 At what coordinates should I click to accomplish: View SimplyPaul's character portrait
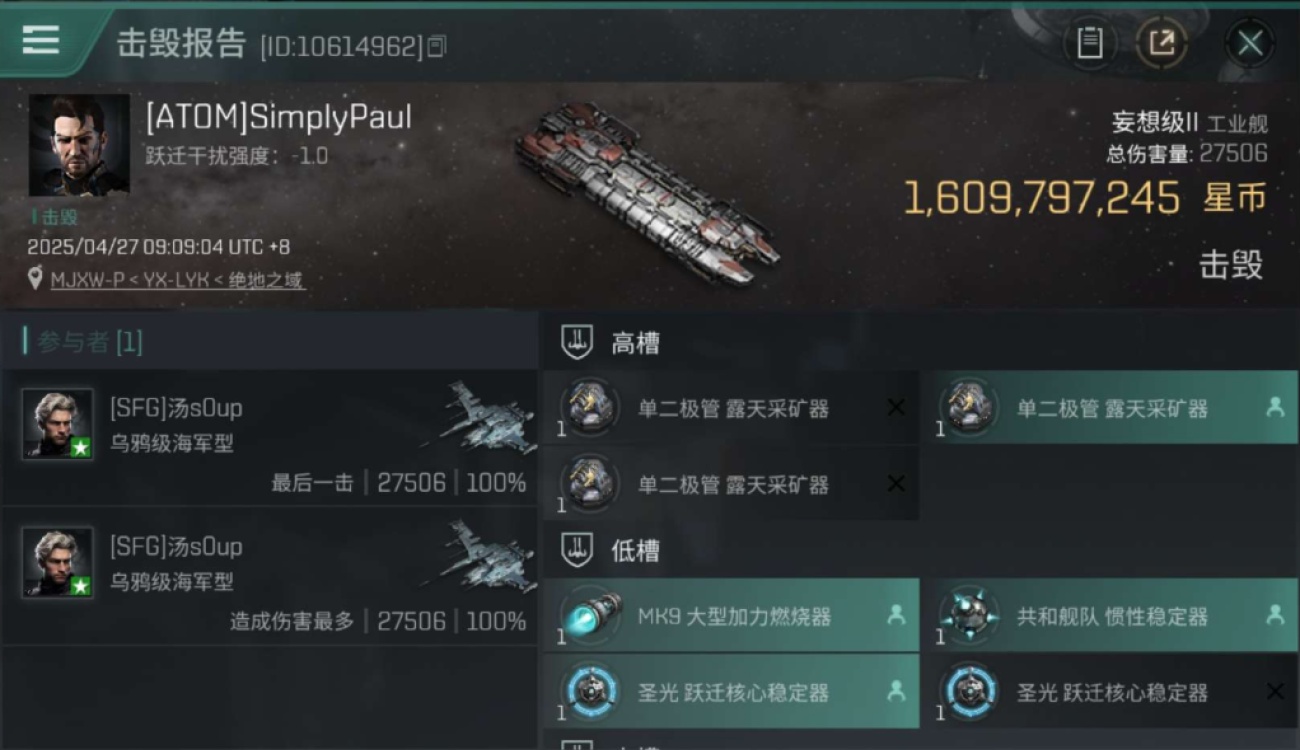tap(78, 145)
